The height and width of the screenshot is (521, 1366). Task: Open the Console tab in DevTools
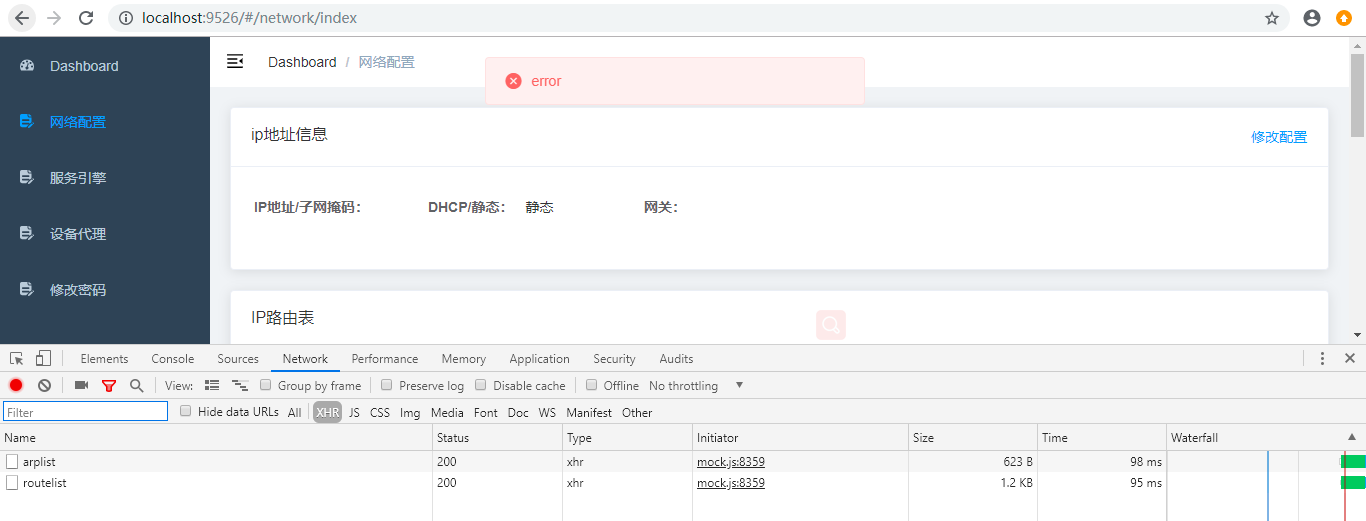click(x=173, y=359)
